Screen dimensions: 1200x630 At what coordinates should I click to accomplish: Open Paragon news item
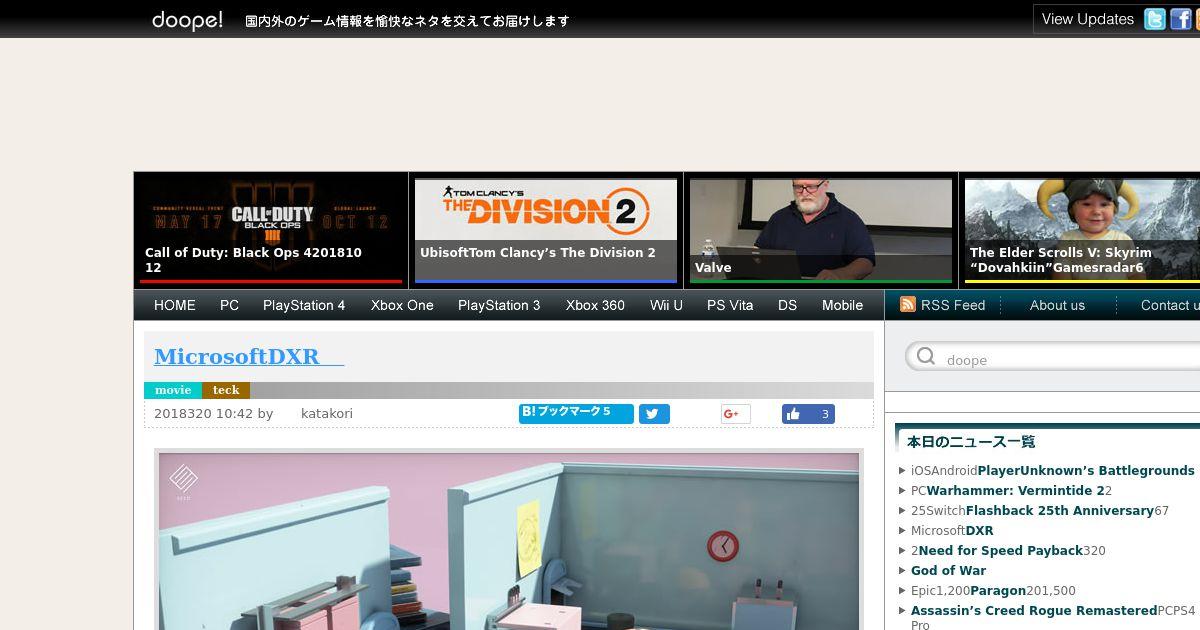[993, 590]
